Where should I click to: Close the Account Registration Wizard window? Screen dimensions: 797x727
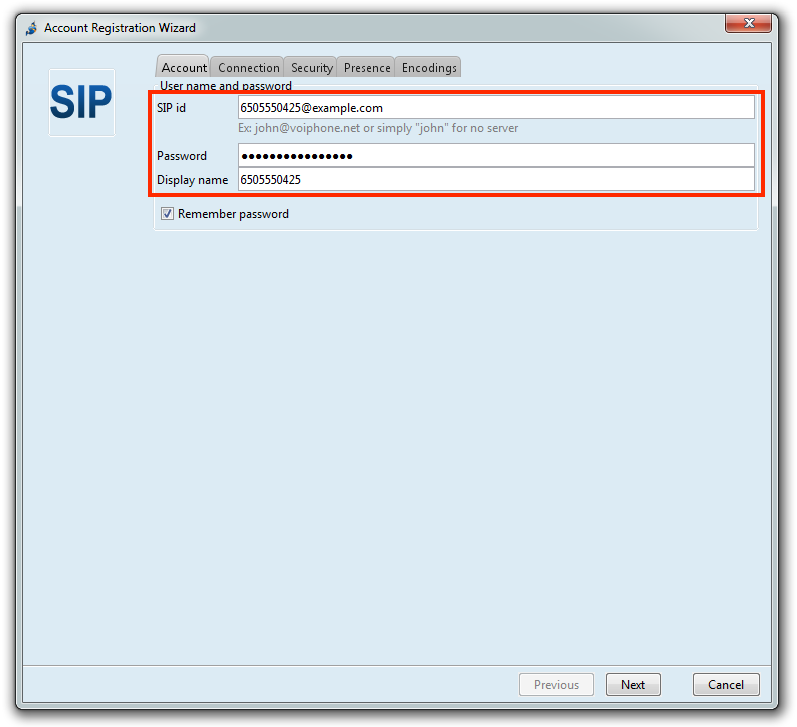tap(747, 26)
